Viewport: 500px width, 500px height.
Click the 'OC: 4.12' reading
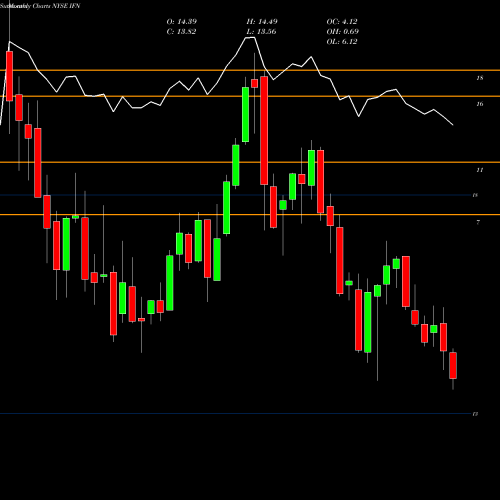[x=342, y=22]
